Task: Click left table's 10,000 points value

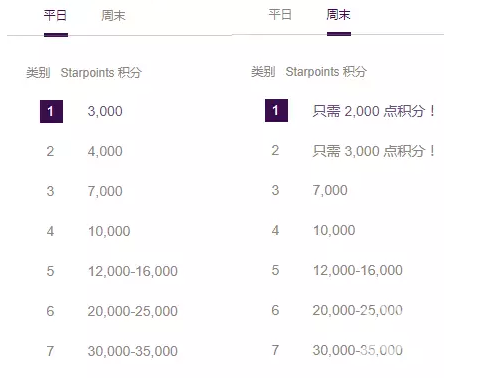Action: click(x=109, y=231)
